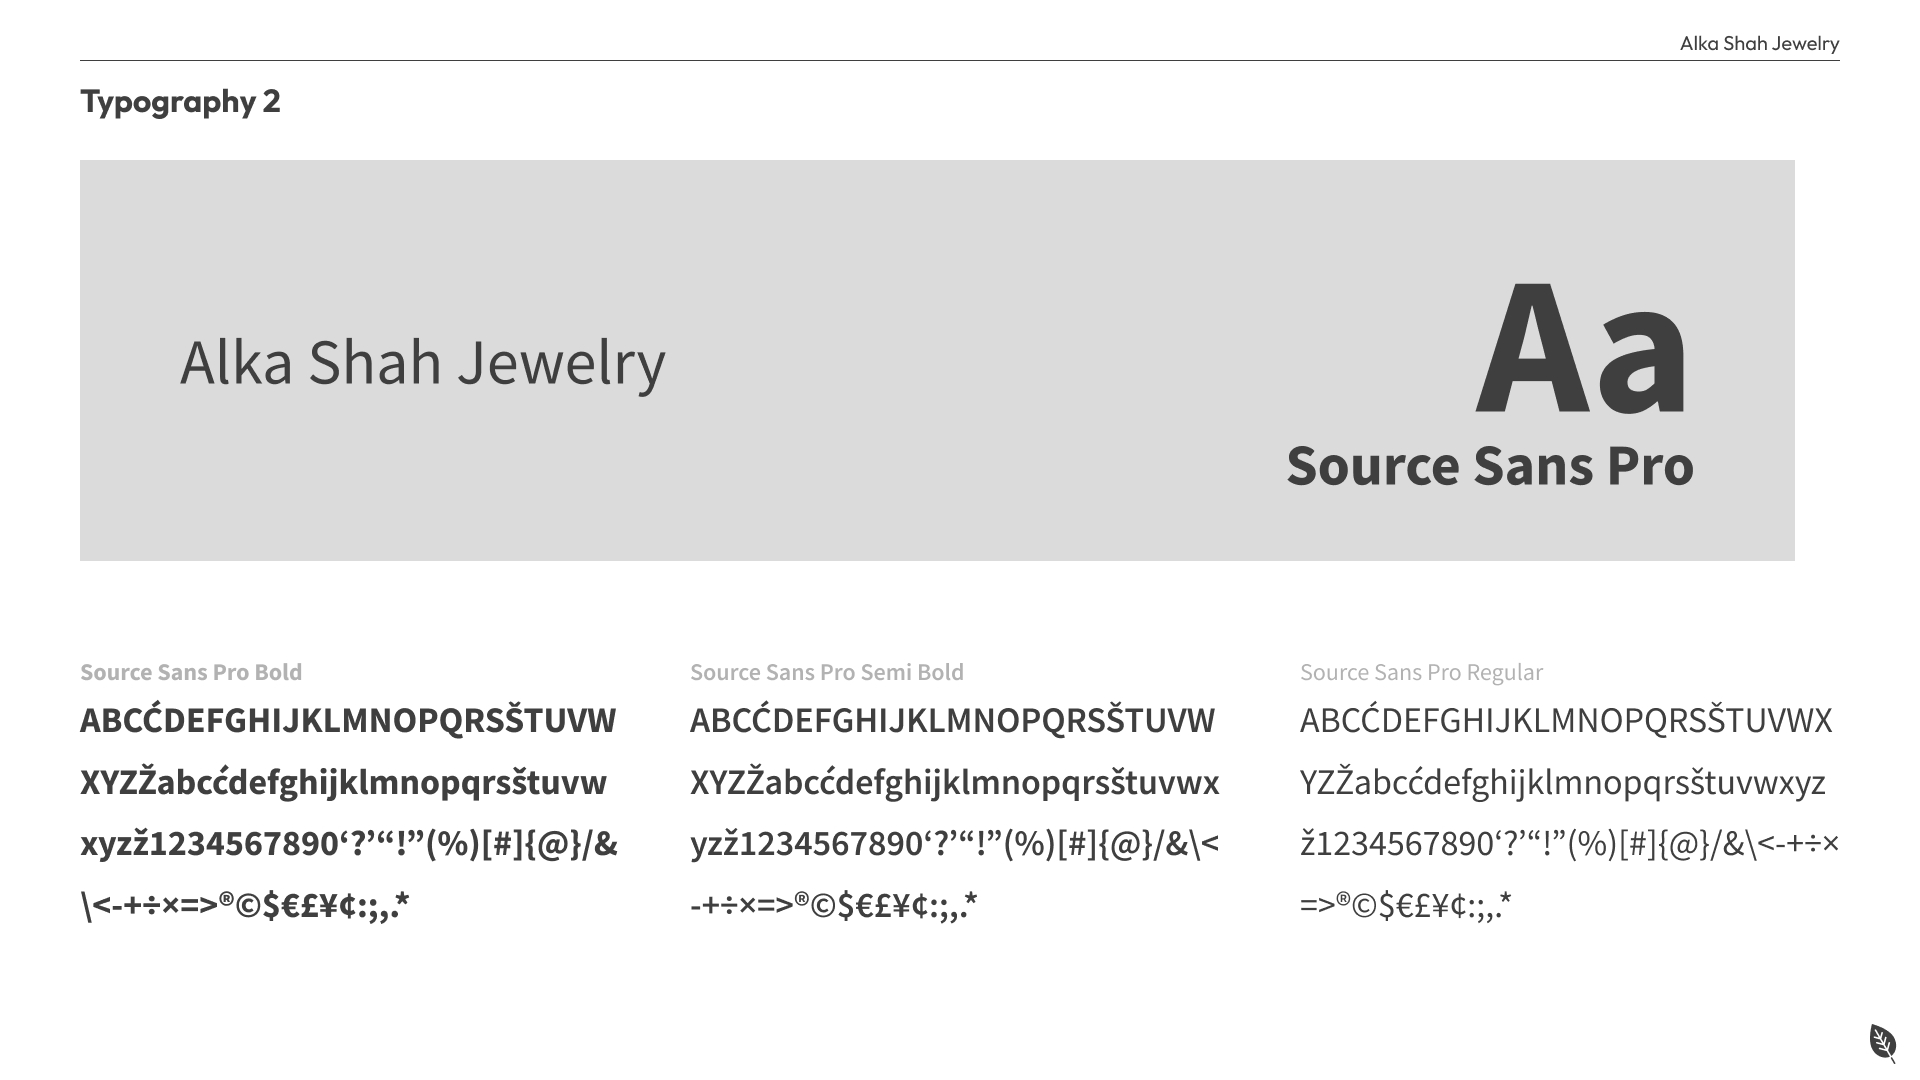Click the Source Sans Pro Bold label
Image resolution: width=1920 pixels, height=1080 pixels.
pos(191,672)
